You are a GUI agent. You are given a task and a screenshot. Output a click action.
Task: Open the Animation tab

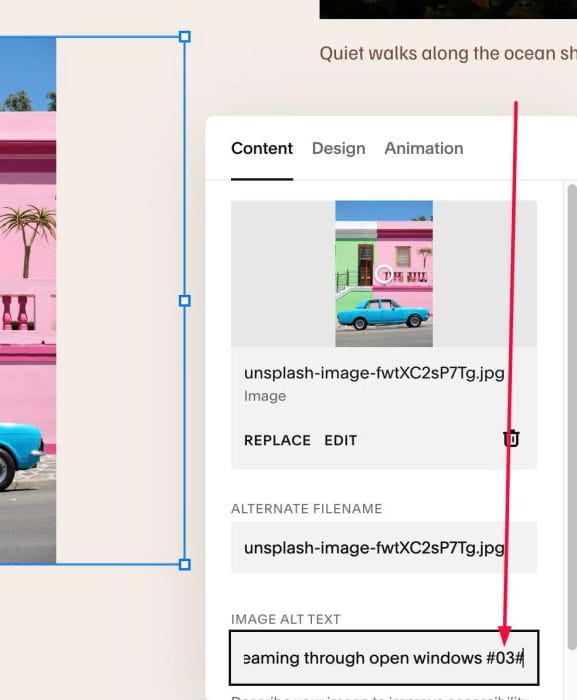[x=424, y=149]
